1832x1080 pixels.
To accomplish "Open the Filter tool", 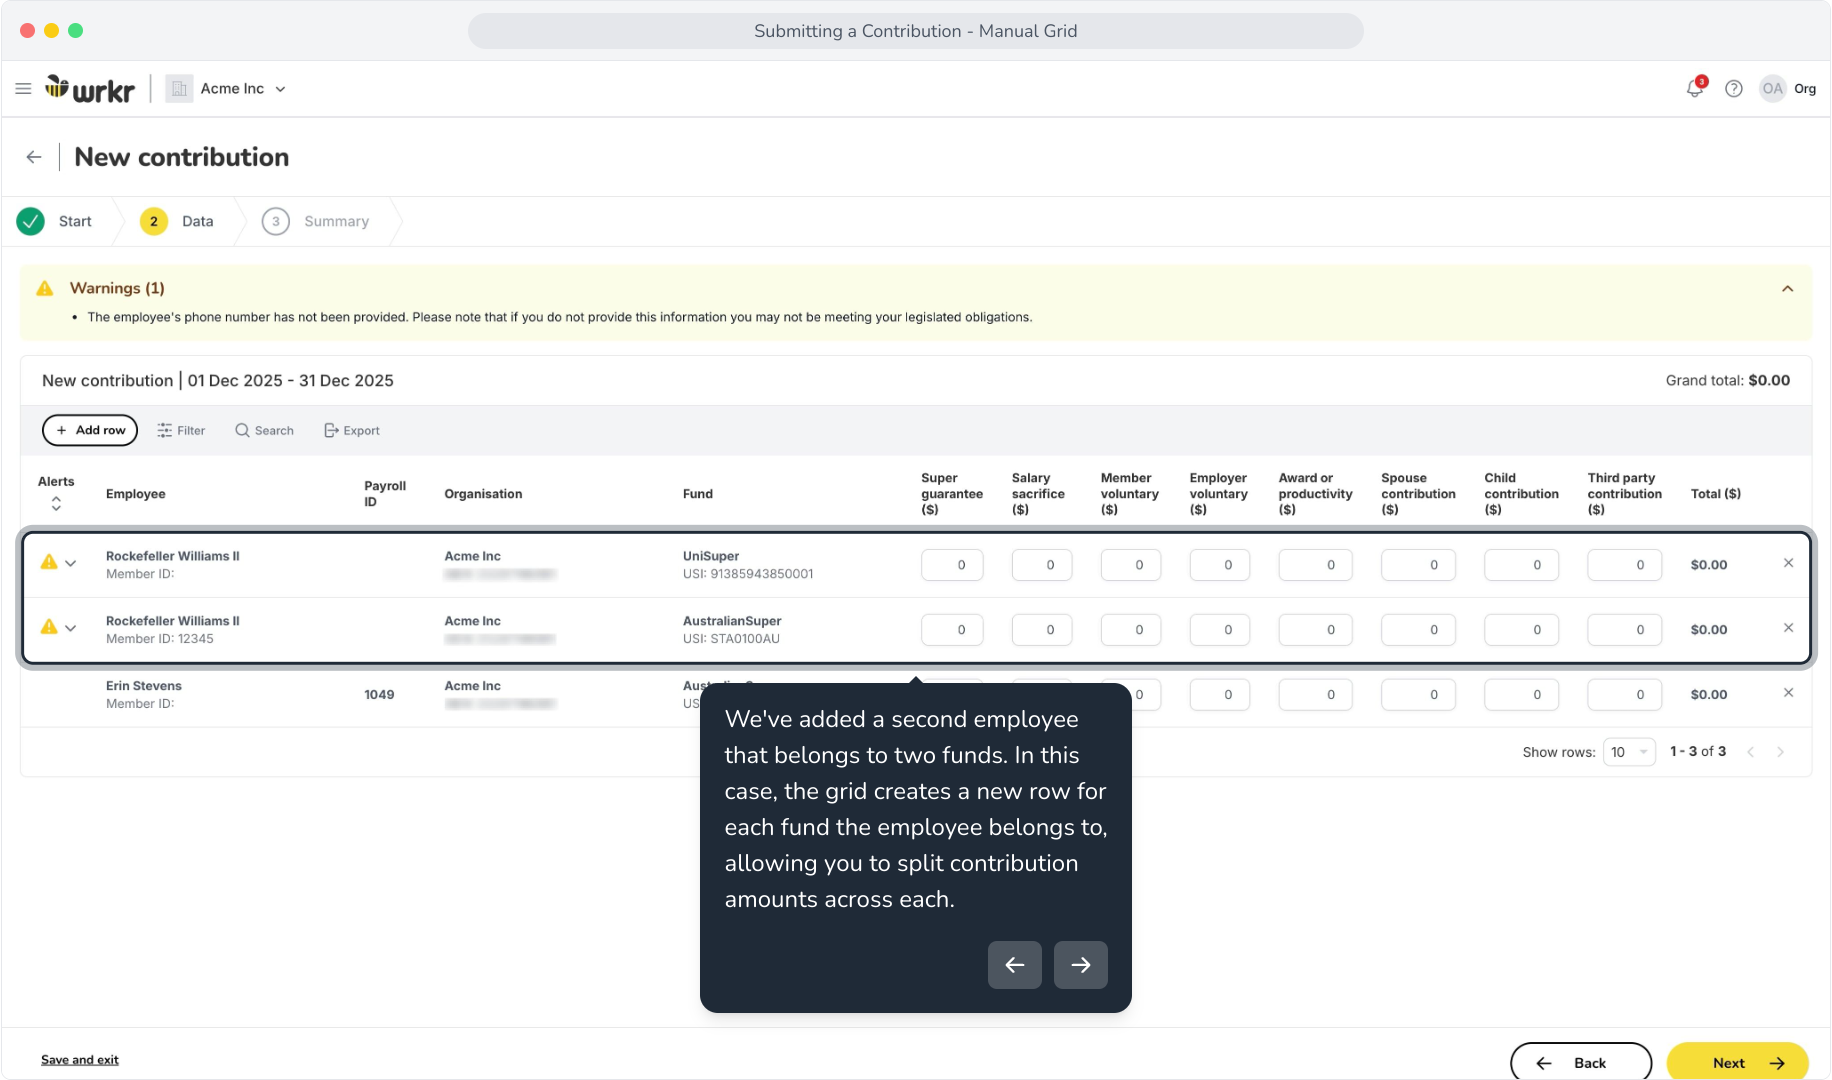I will pyautogui.click(x=181, y=430).
